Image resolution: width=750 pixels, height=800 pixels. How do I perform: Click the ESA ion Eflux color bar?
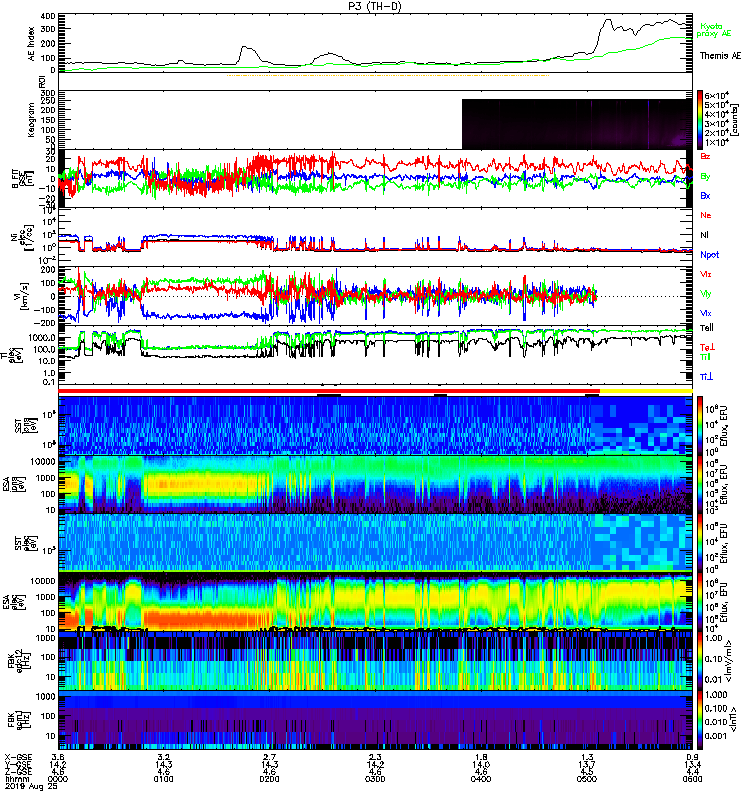(699, 485)
